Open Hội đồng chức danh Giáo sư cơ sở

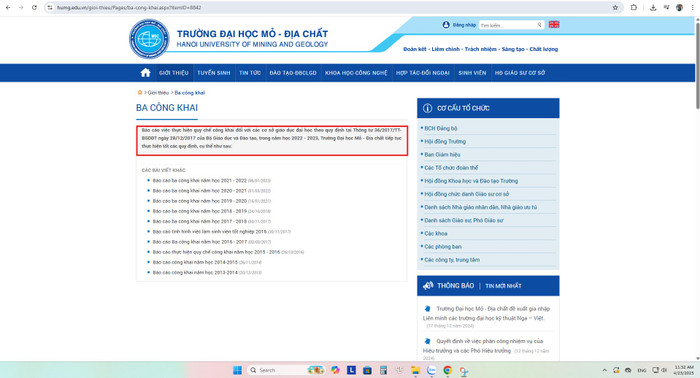tap(467, 194)
